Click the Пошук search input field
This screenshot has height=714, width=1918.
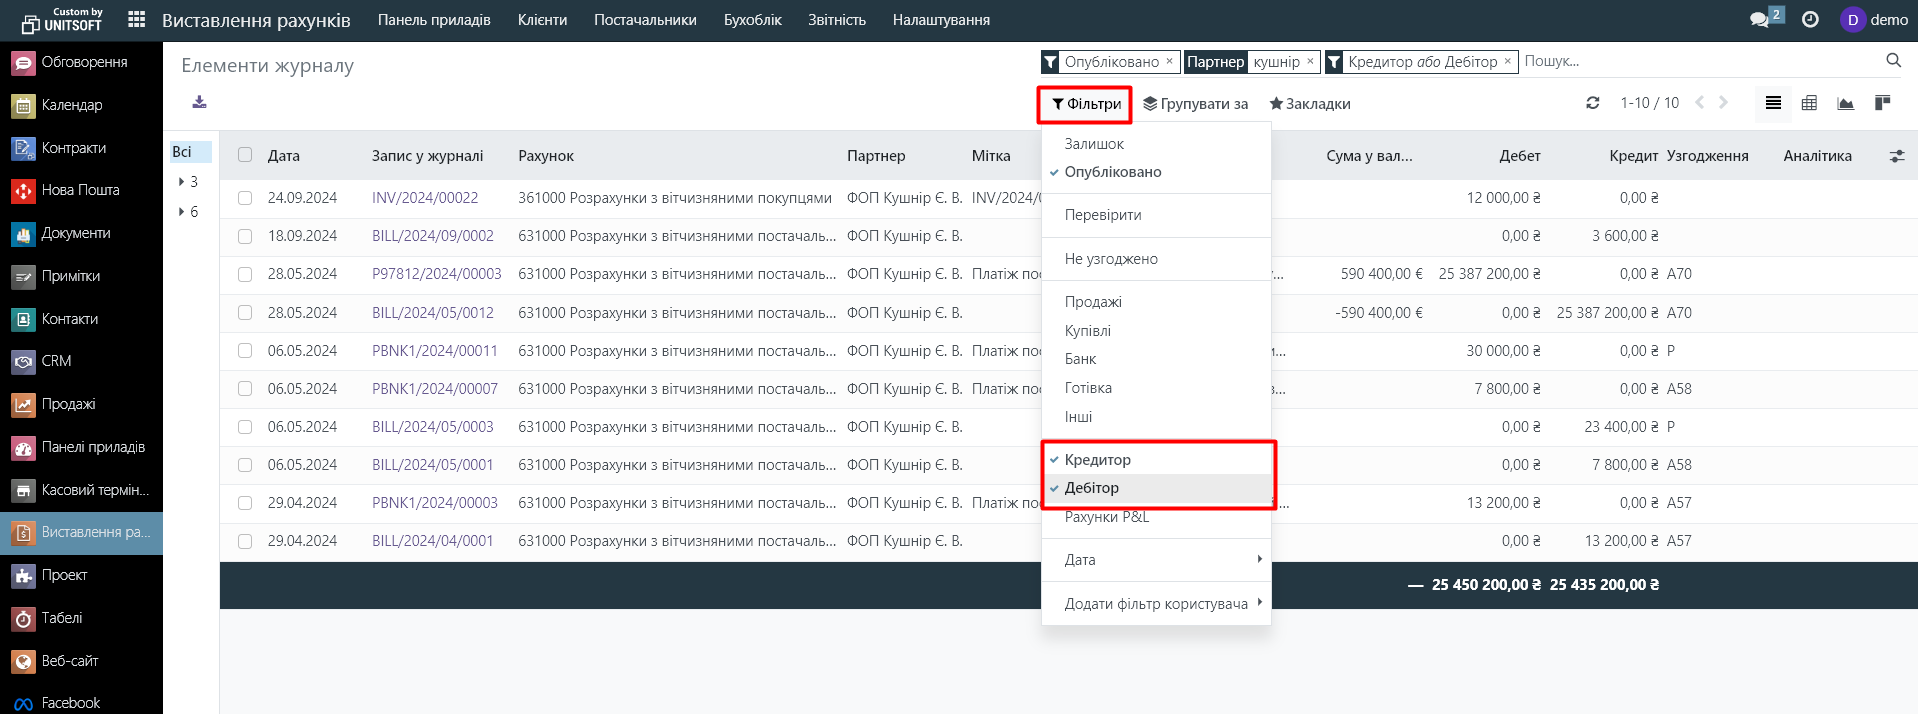[1698, 61]
